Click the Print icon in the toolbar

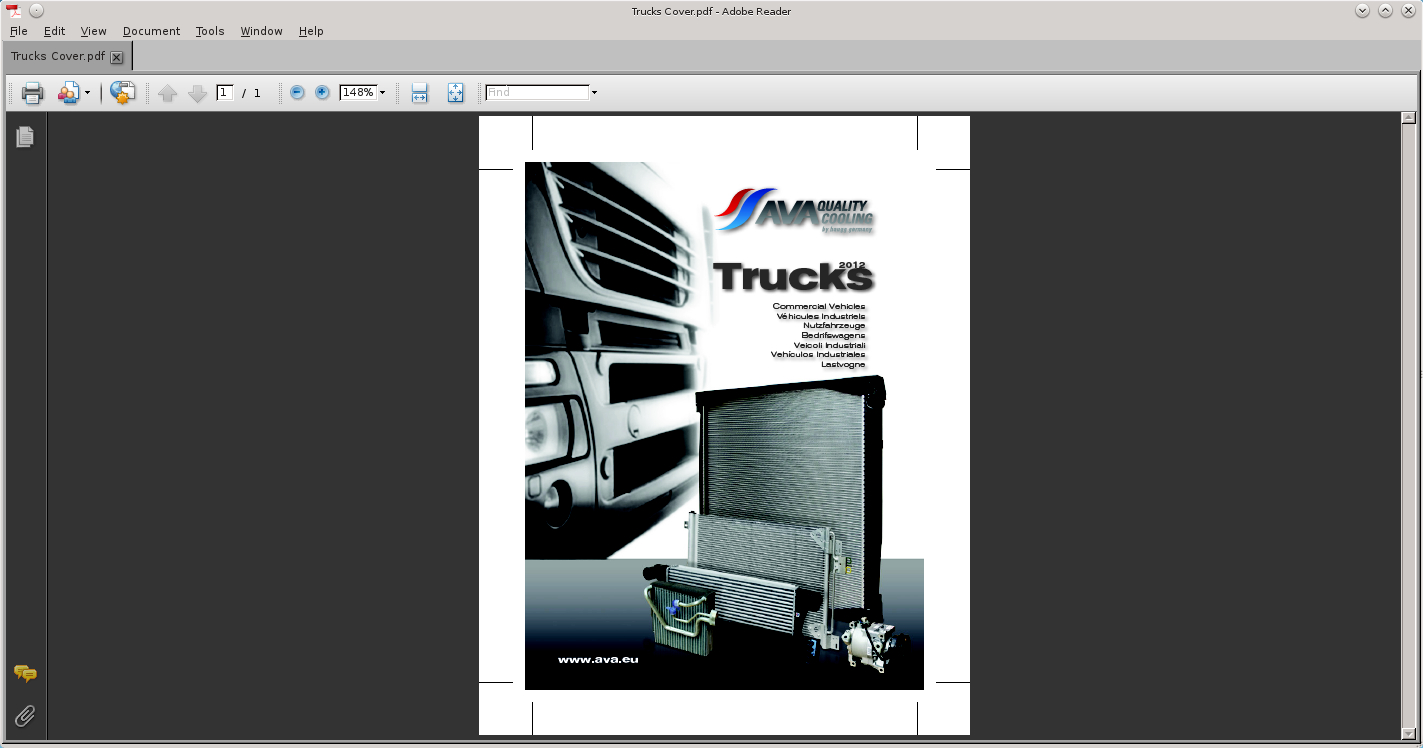coord(33,93)
